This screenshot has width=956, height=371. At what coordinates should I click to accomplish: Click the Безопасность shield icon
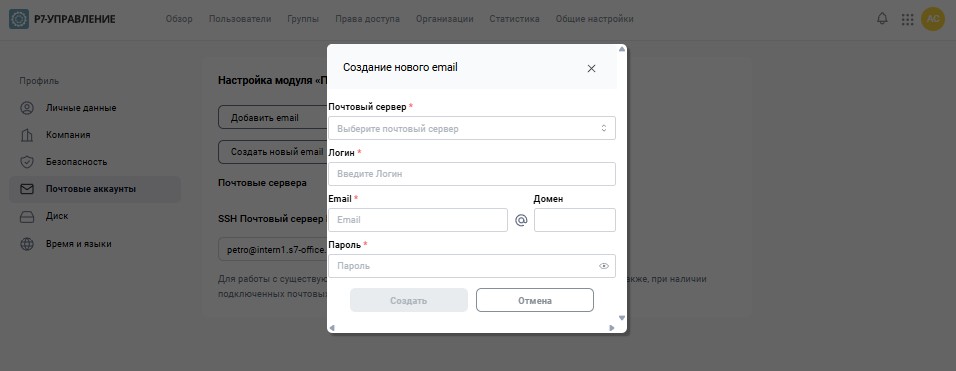[27, 162]
